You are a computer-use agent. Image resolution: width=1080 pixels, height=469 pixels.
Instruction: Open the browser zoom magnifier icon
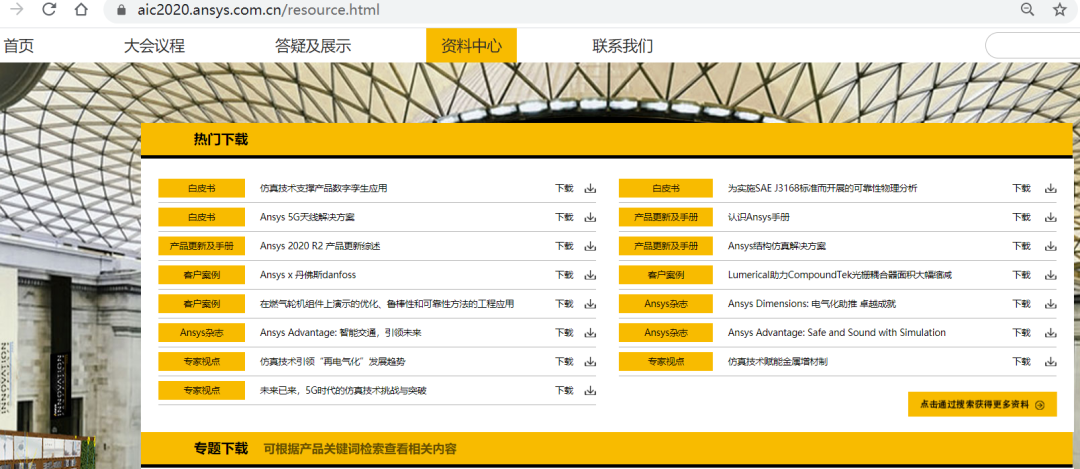coord(1027,10)
